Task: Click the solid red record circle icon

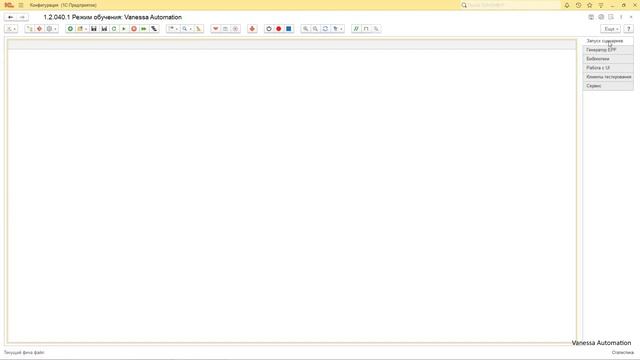Action: (x=279, y=29)
